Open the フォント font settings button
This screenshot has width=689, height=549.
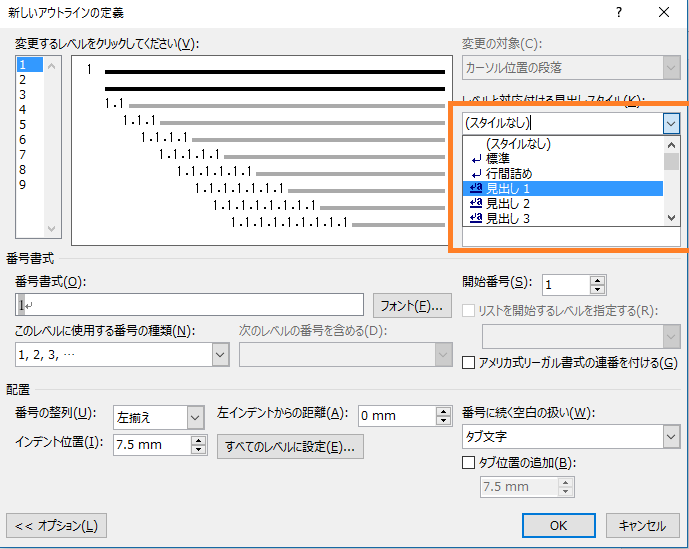point(412,305)
